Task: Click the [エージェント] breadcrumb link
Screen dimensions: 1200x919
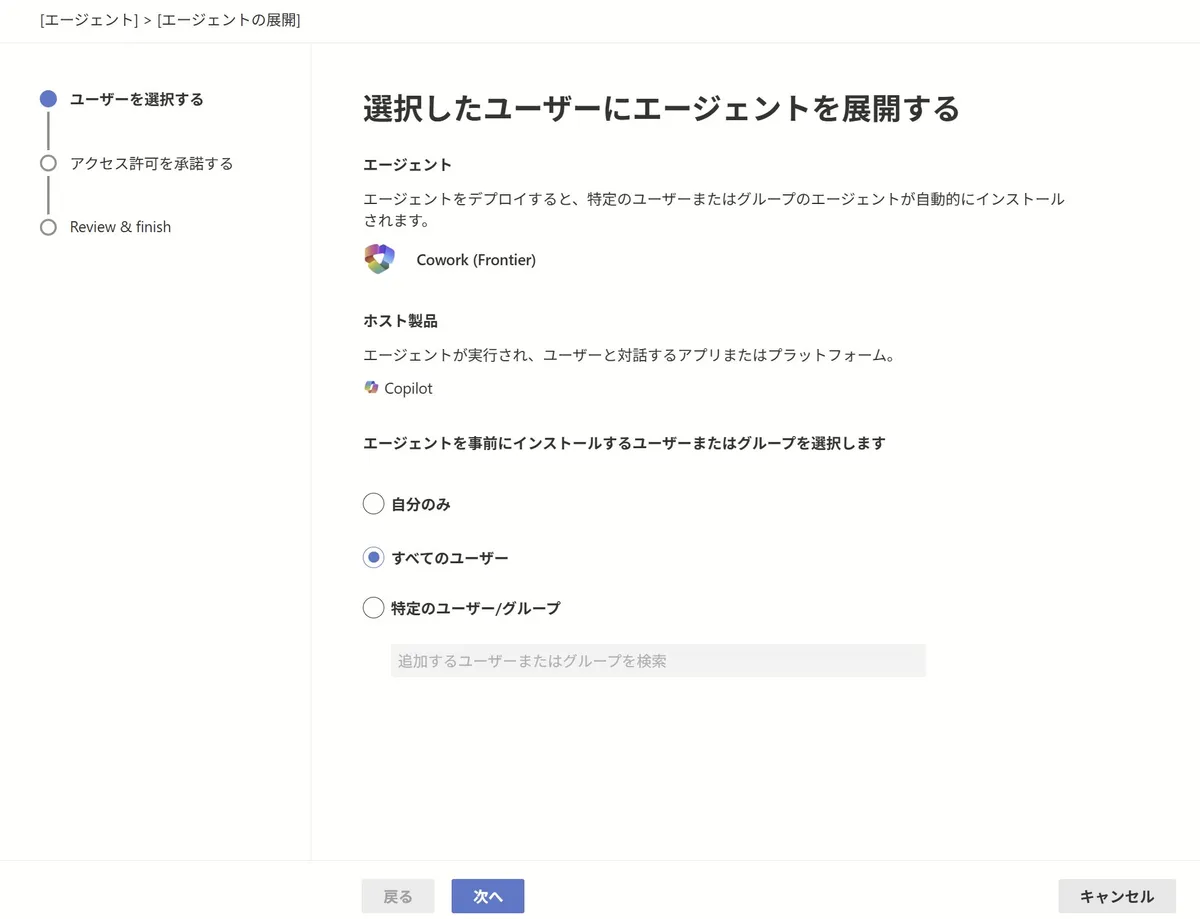Action: click(89, 20)
